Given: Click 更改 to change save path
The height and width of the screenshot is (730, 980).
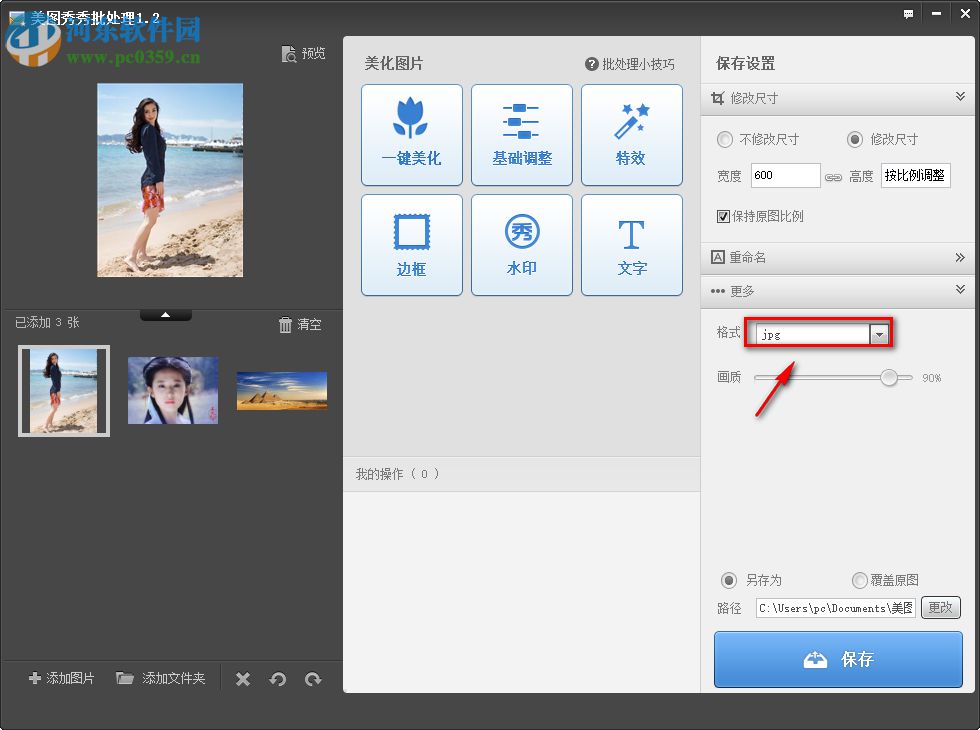Looking at the screenshot, I should pyautogui.click(x=940, y=607).
